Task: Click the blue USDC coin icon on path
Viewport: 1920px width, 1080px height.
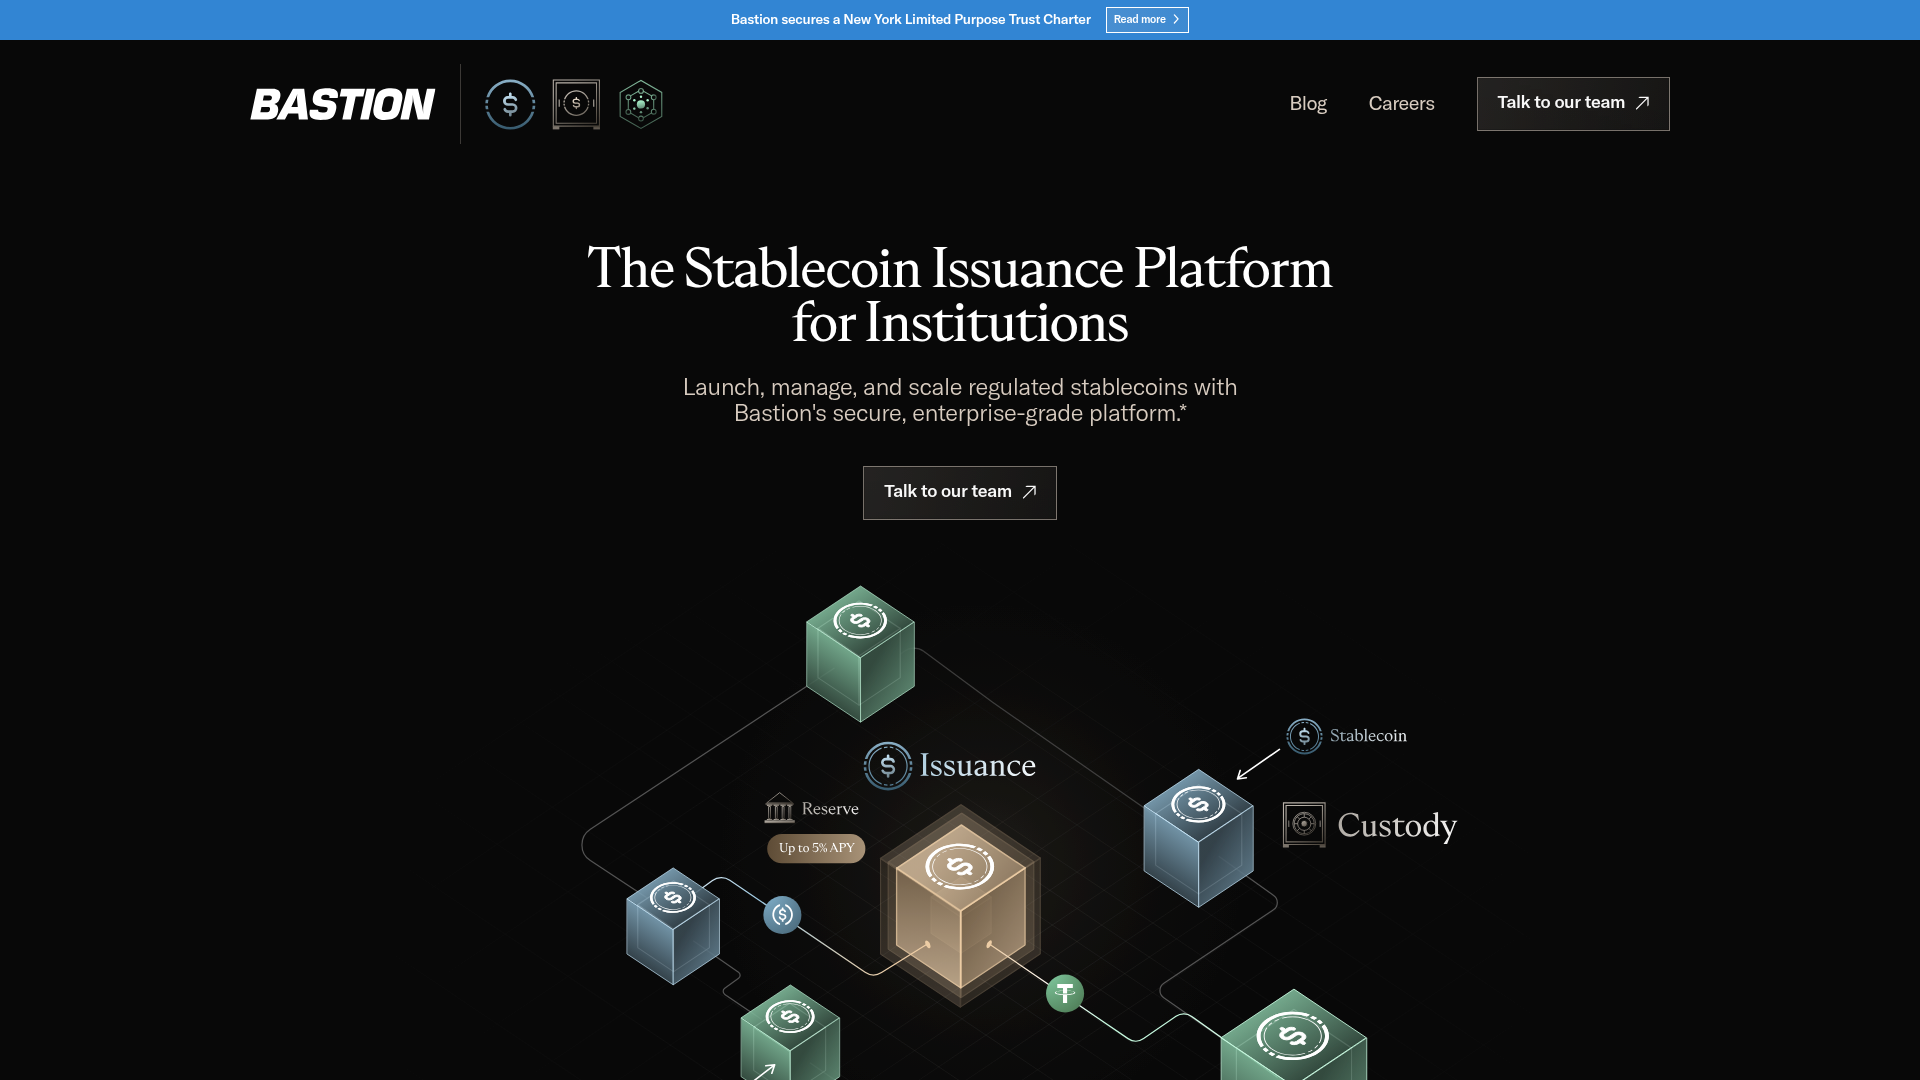Action: point(782,915)
